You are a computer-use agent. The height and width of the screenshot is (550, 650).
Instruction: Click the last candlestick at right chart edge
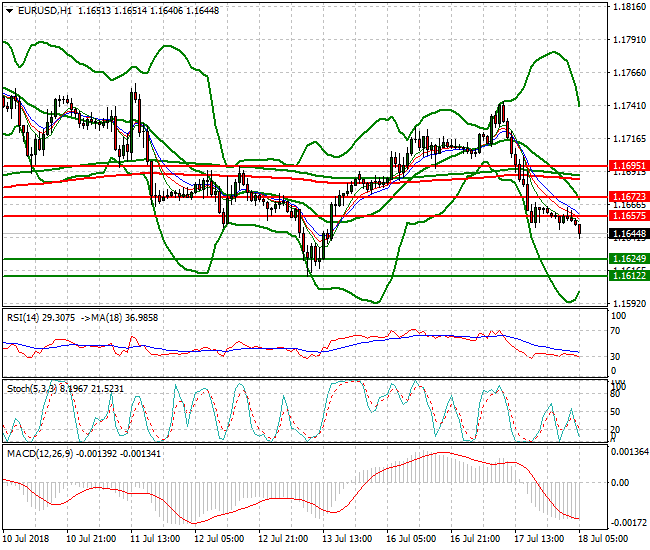point(580,230)
